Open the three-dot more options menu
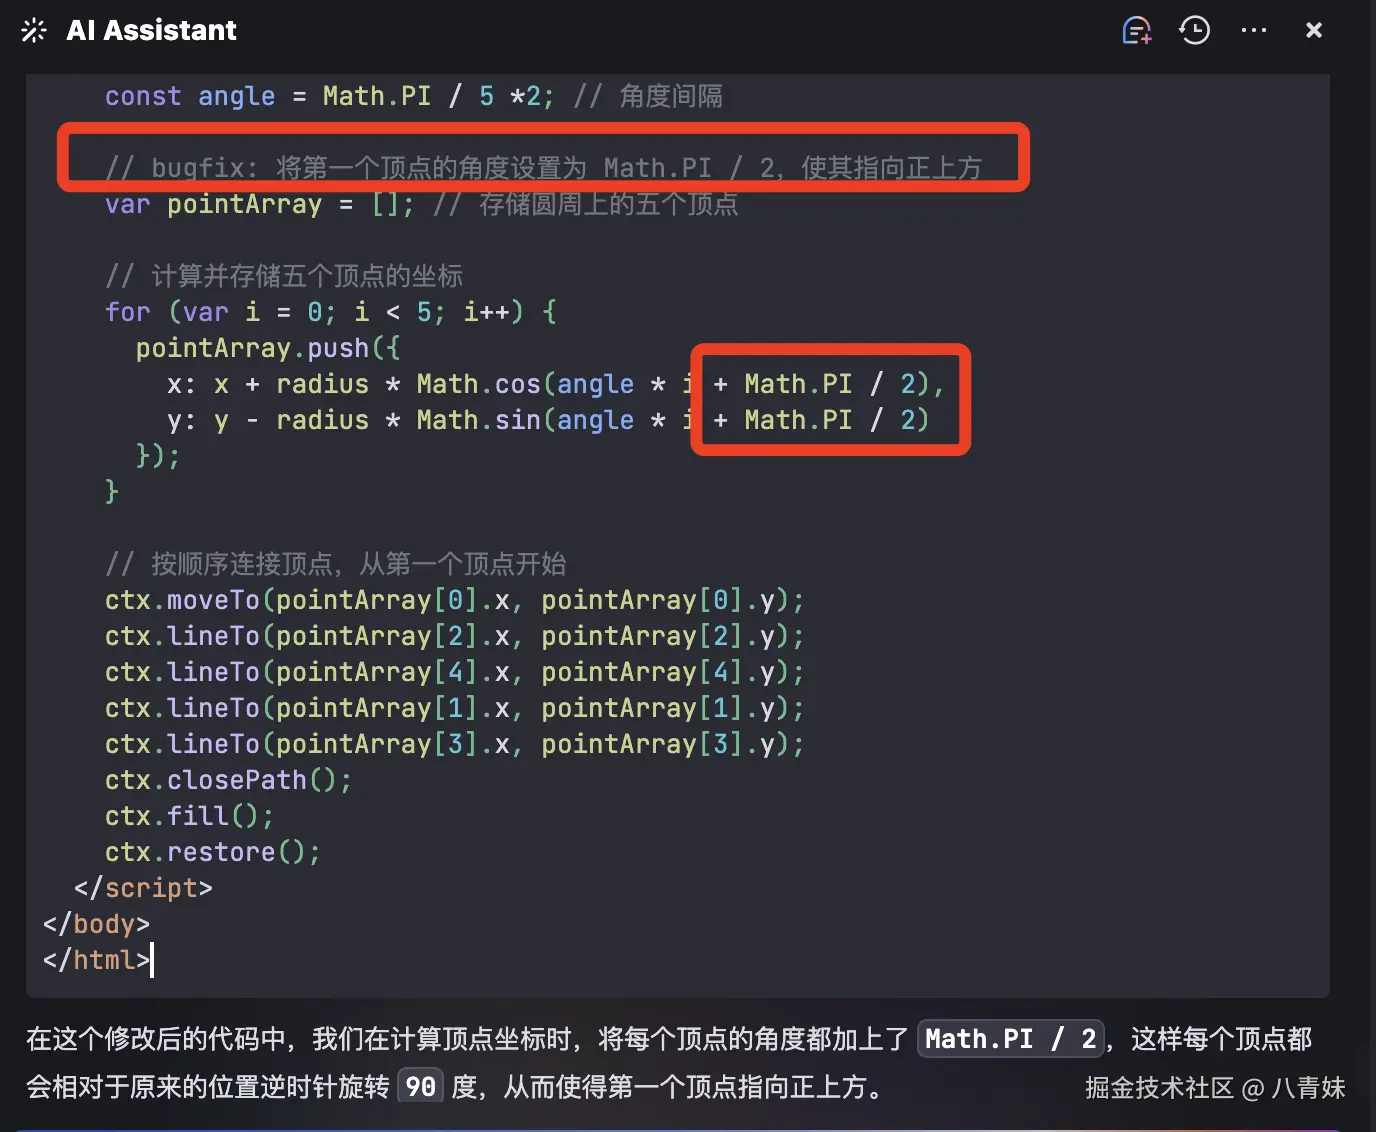 1254,31
